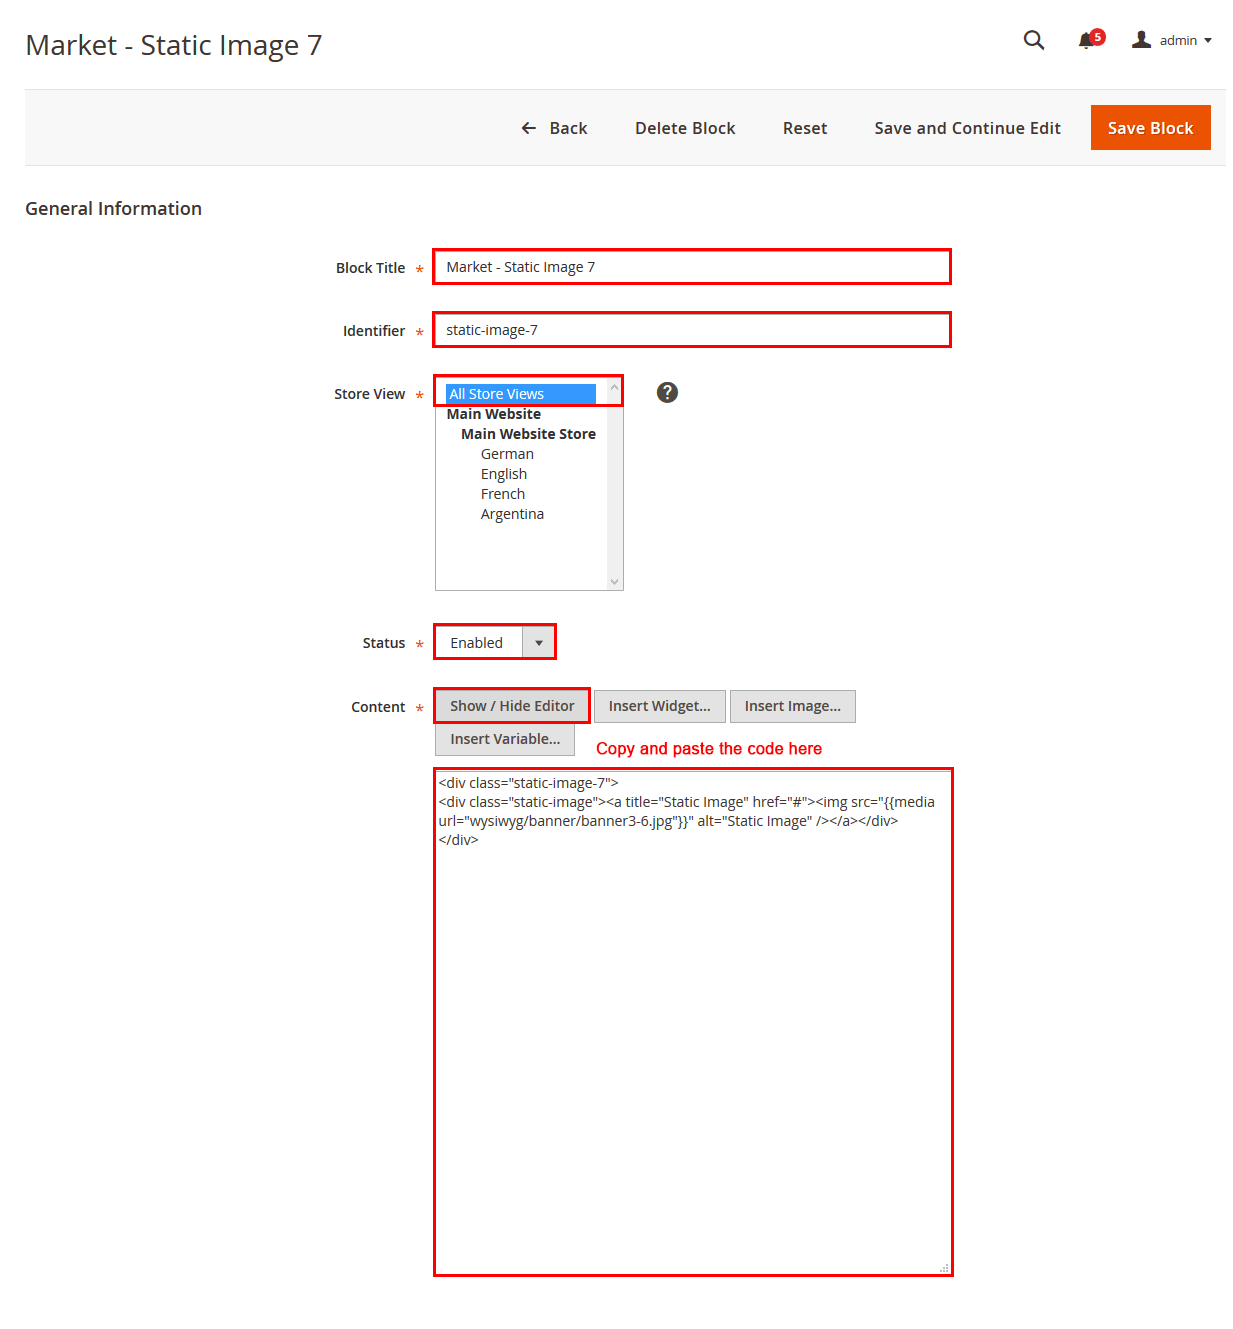Click Insert Image... button

coord(793,706)
